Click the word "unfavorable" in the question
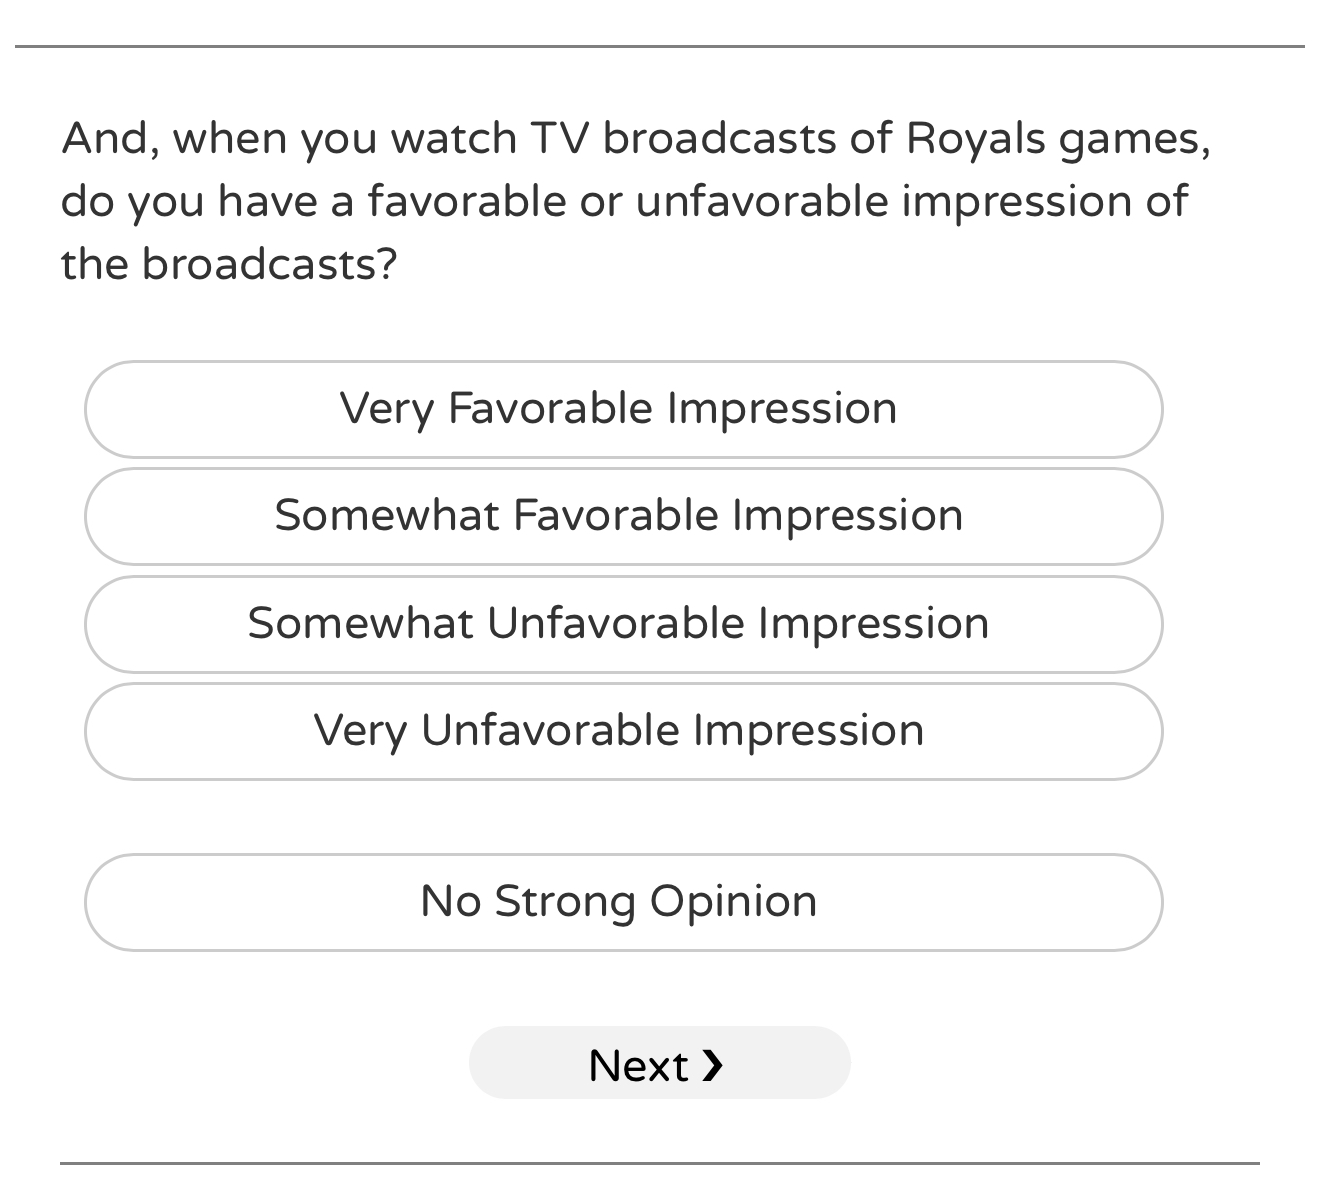1320x1188 pixels. 761,201
